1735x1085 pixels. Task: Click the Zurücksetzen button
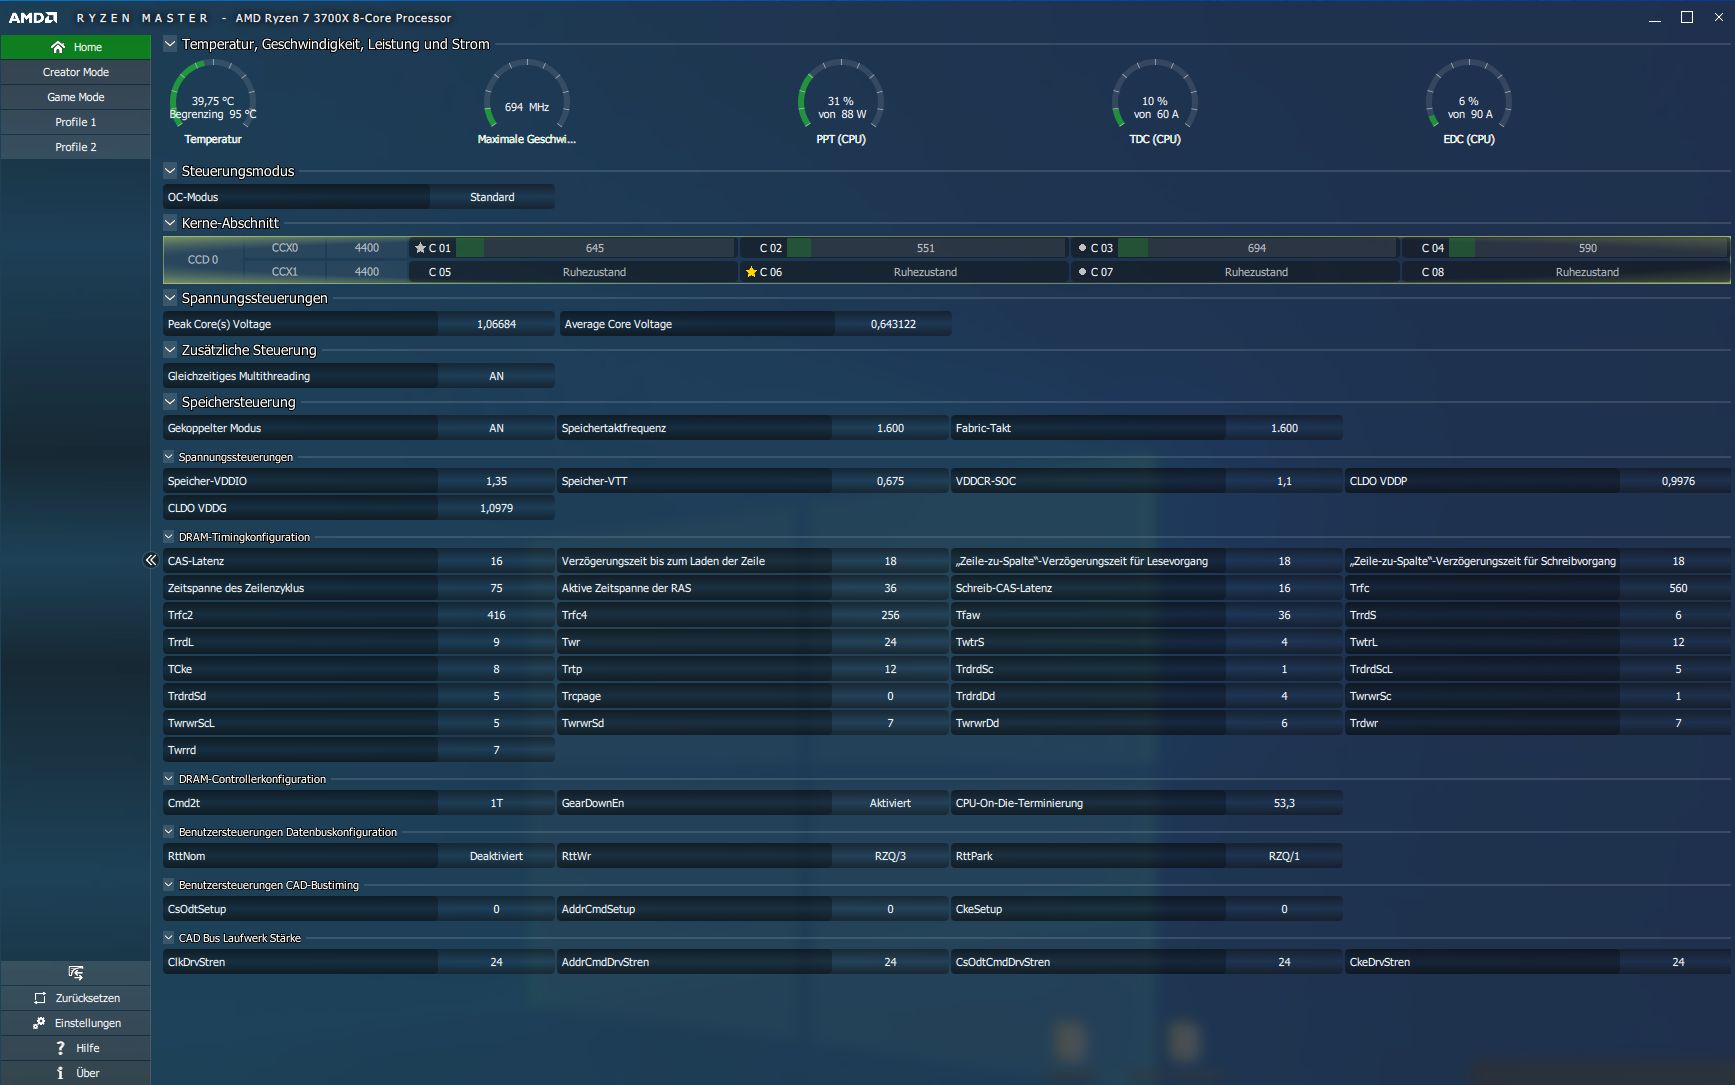pyautogui.click(x=76, y=998)
